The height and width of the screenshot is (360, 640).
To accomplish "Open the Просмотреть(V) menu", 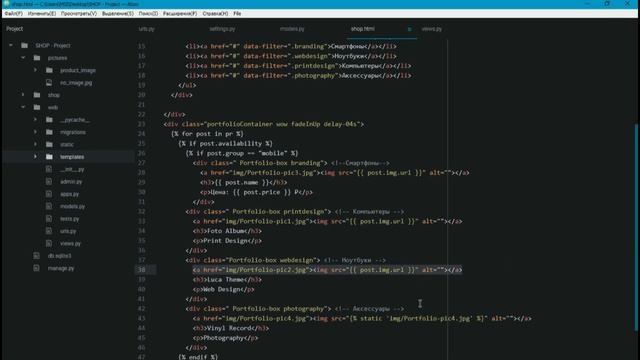I will 79,13.
